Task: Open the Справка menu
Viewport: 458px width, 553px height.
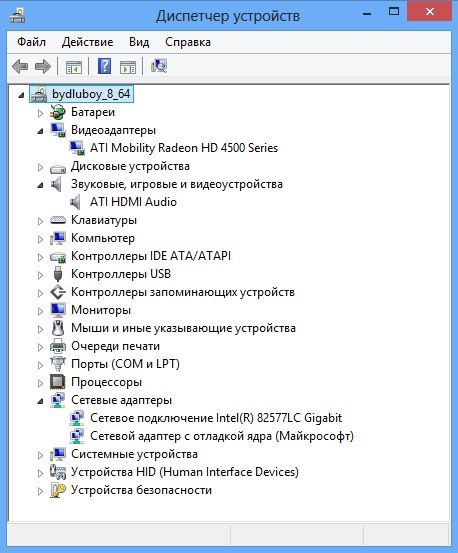Action: (x=188, y=42)
